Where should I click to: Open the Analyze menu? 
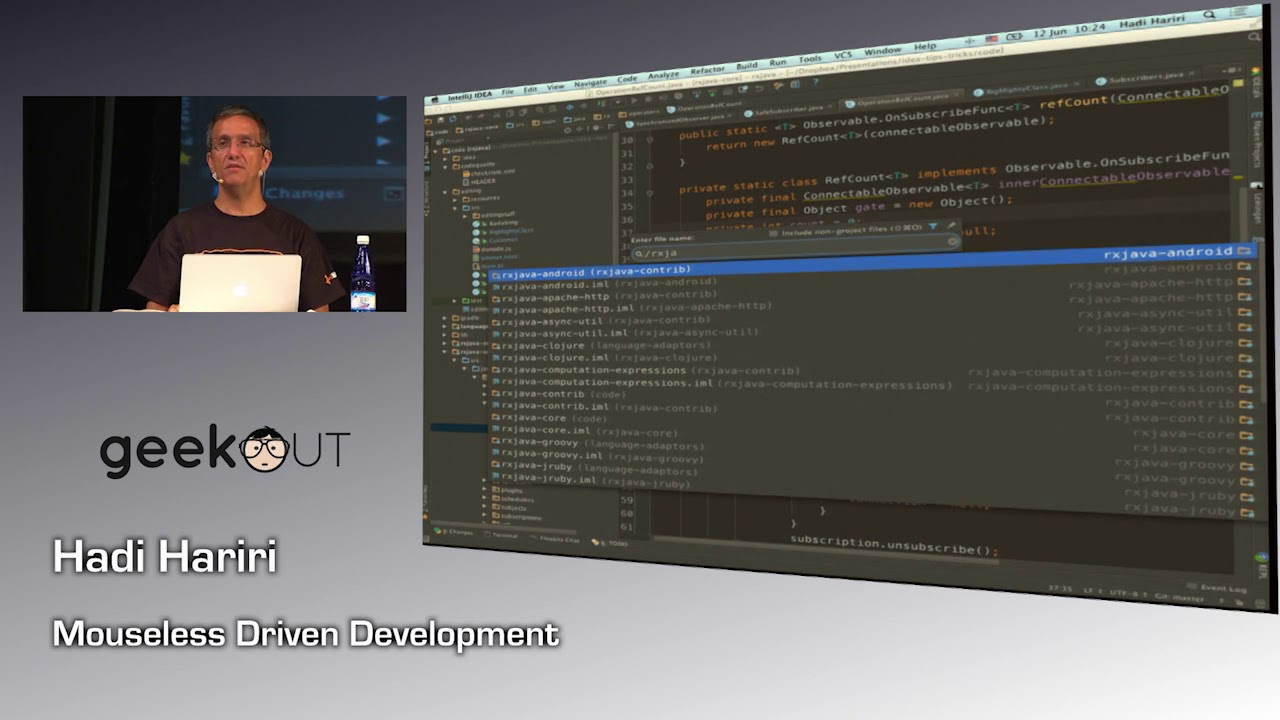pyautogui.click(x=663, y=75)
